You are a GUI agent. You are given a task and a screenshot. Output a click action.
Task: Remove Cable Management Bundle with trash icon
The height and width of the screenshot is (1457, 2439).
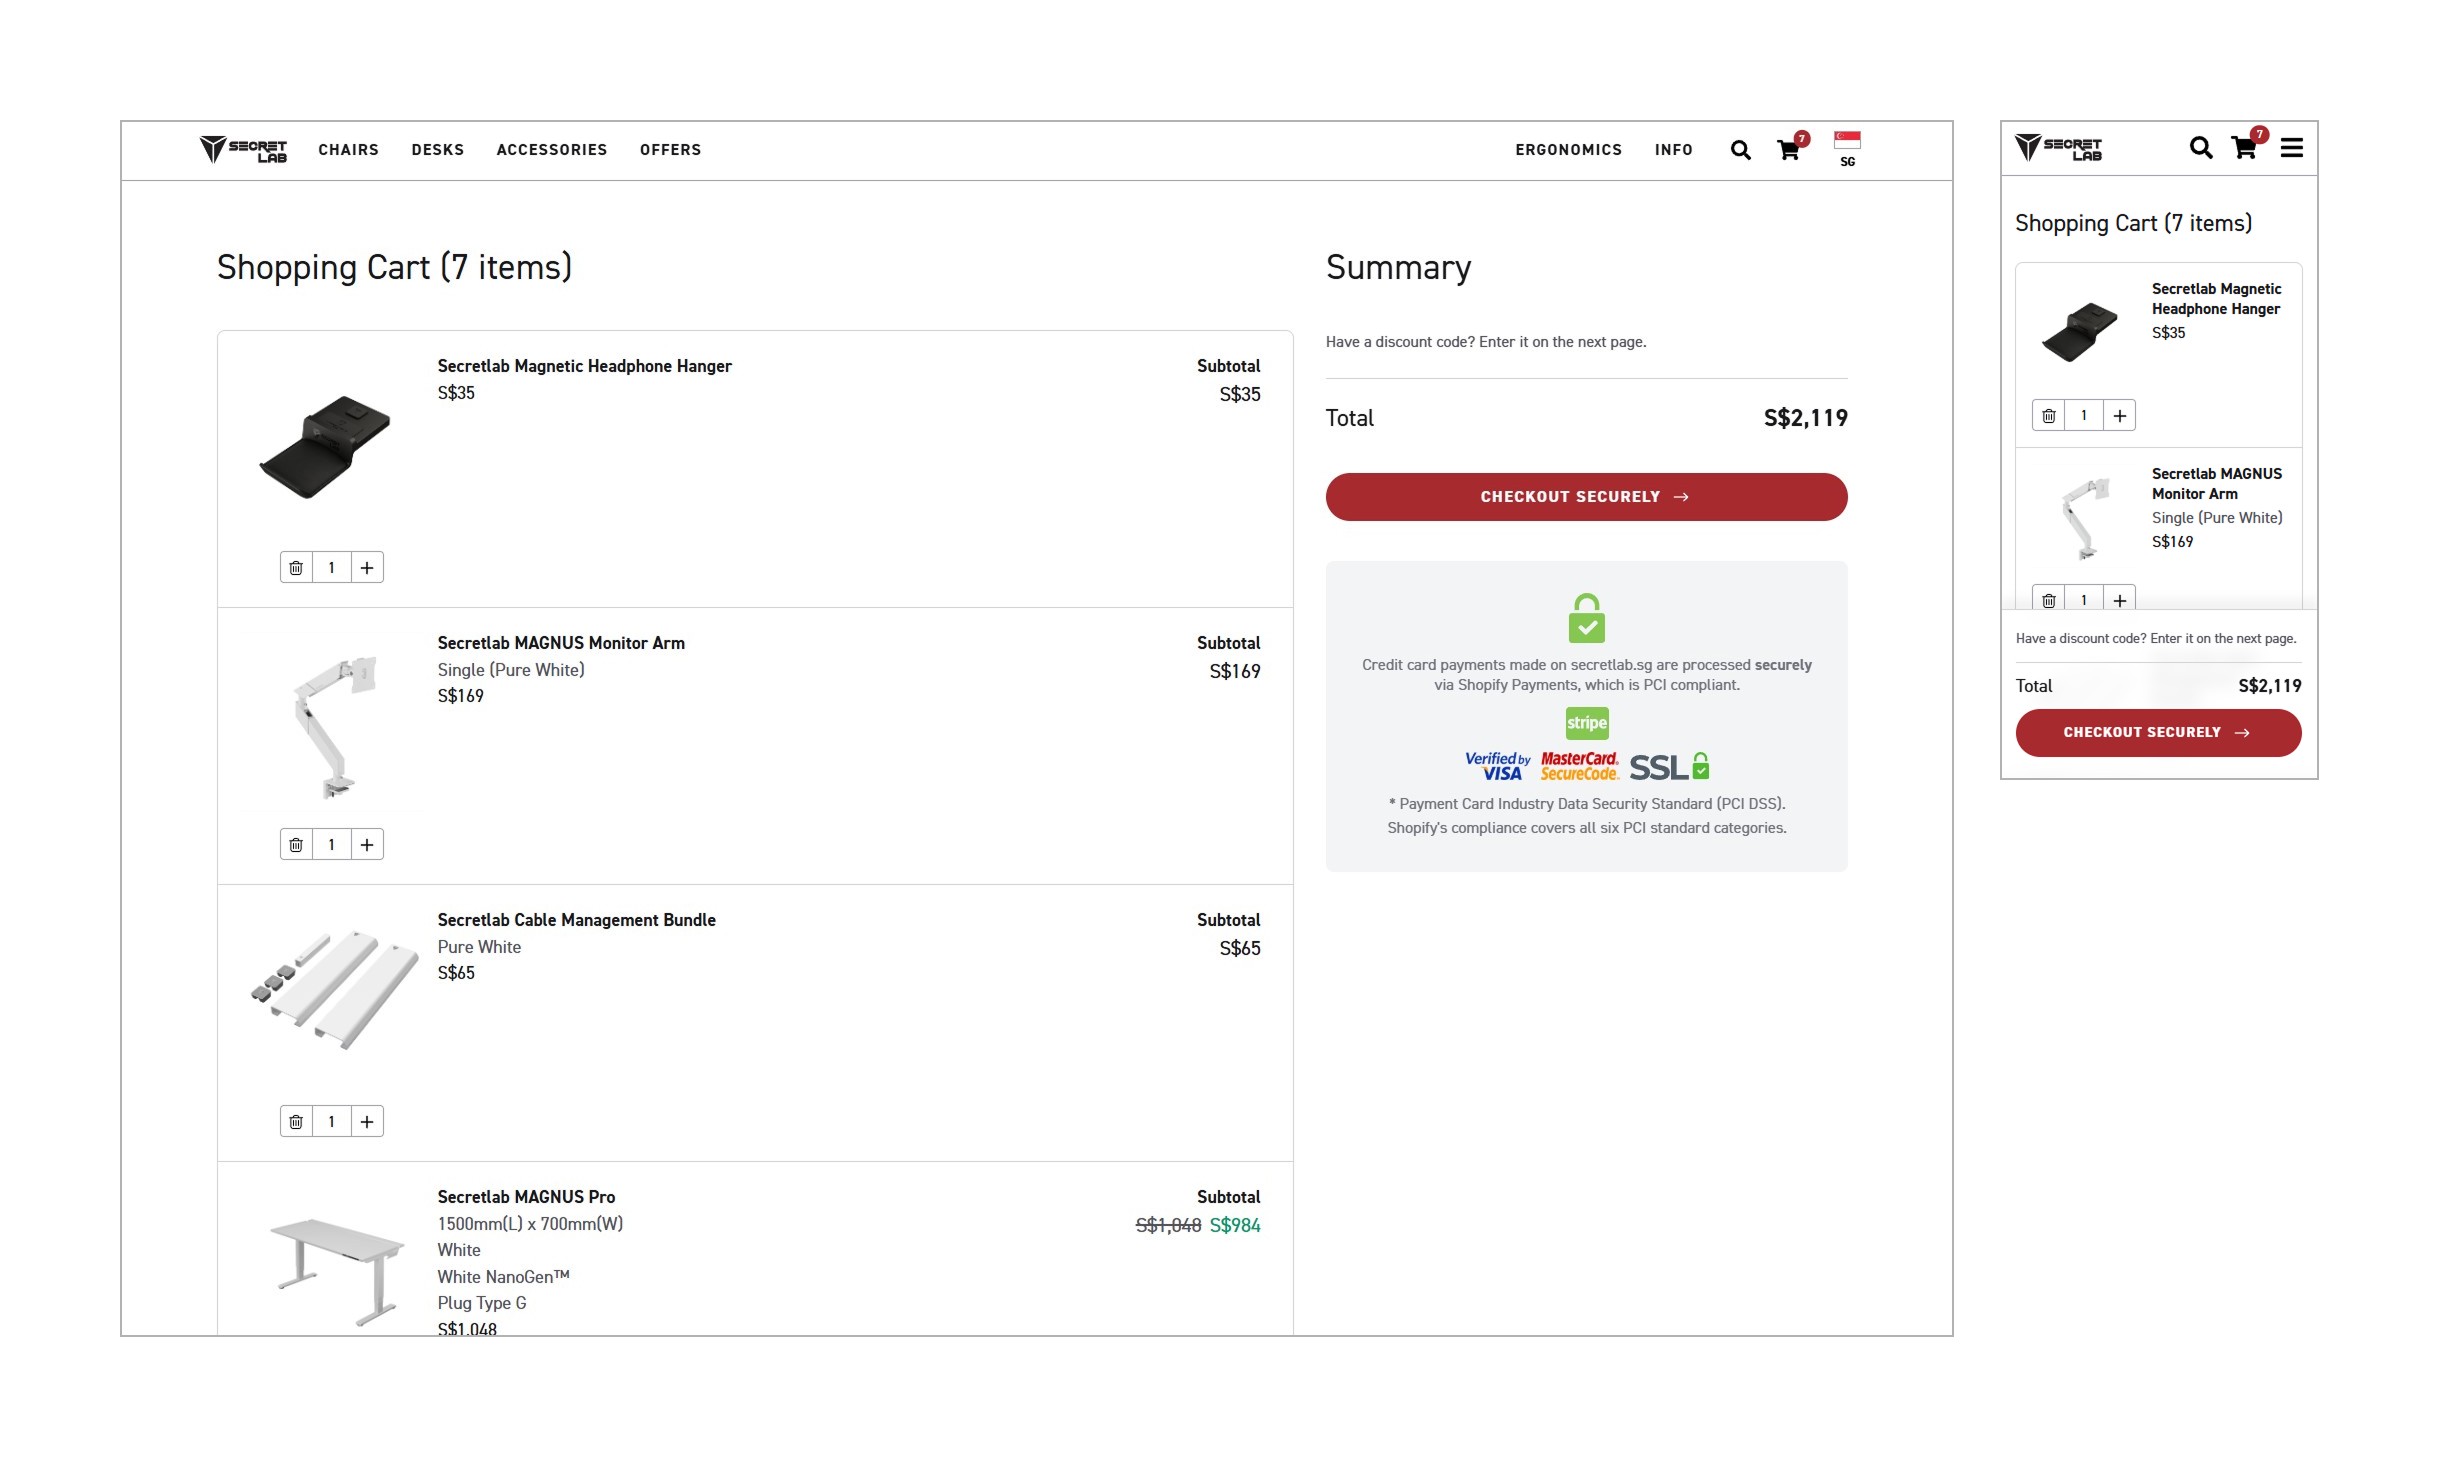[x=296, y=1122]
